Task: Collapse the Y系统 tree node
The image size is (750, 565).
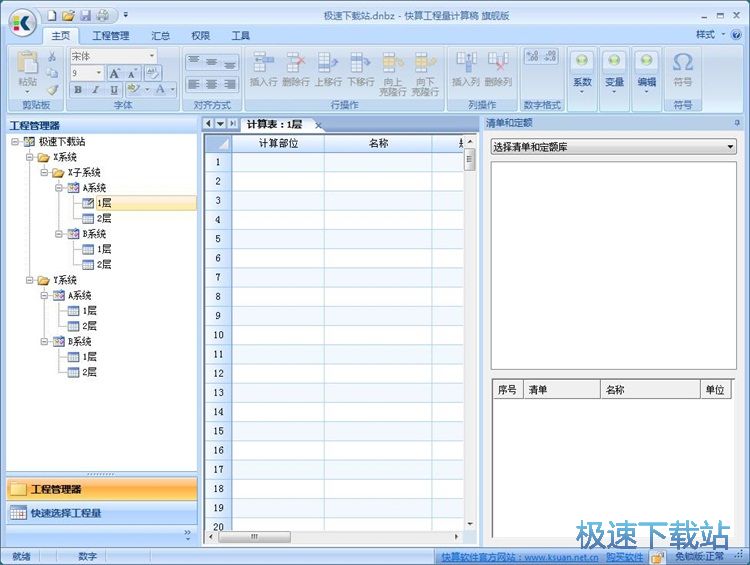Action: point(30,280)
